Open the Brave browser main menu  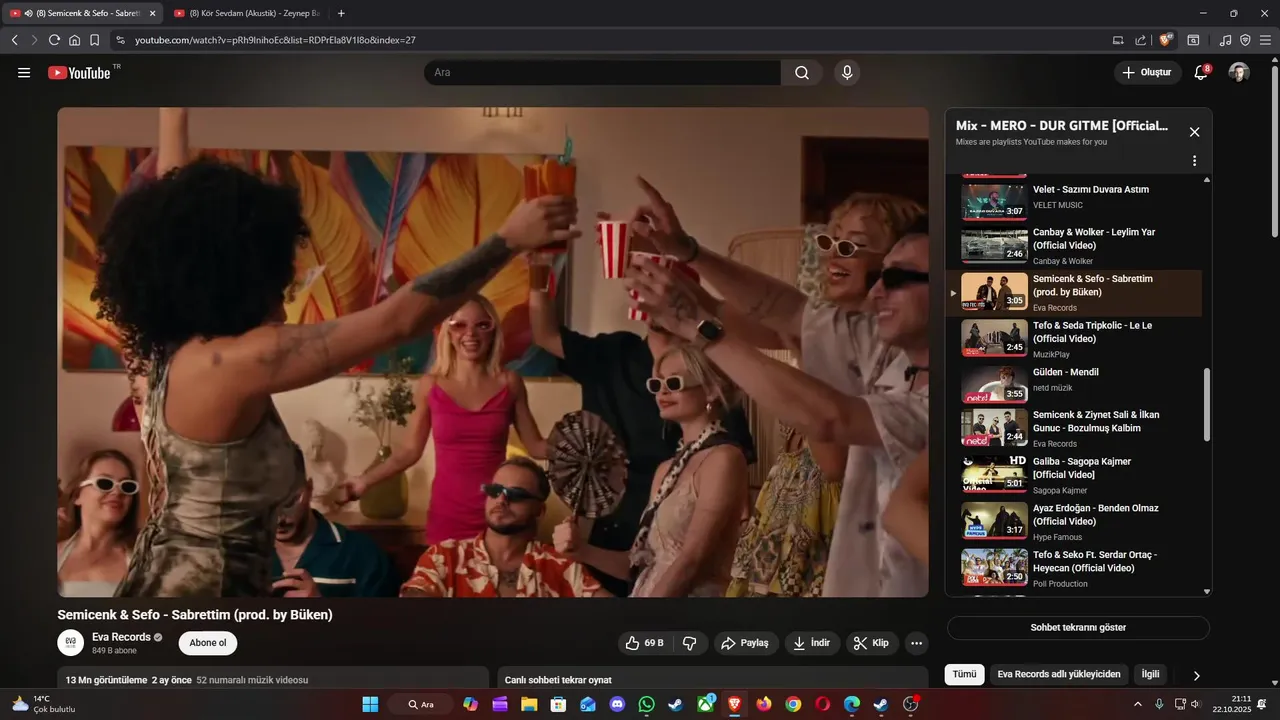(1265, 40)
